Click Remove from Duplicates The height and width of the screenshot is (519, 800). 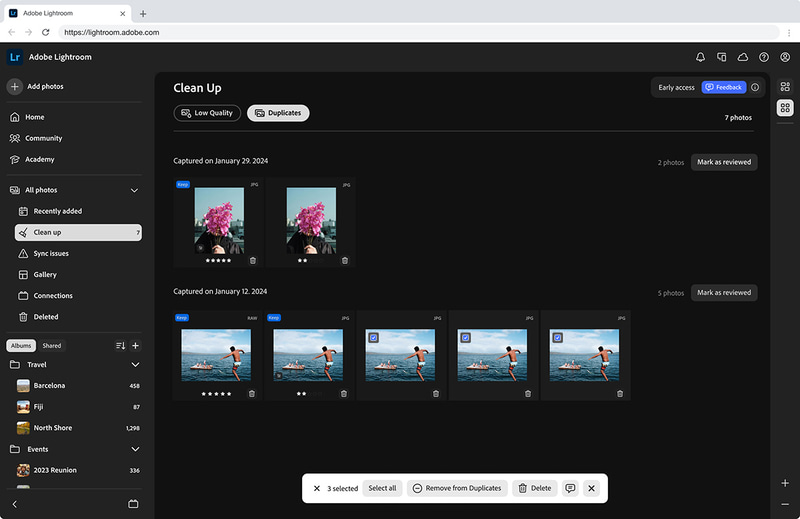pyautogui.click(x=457, y=488)
